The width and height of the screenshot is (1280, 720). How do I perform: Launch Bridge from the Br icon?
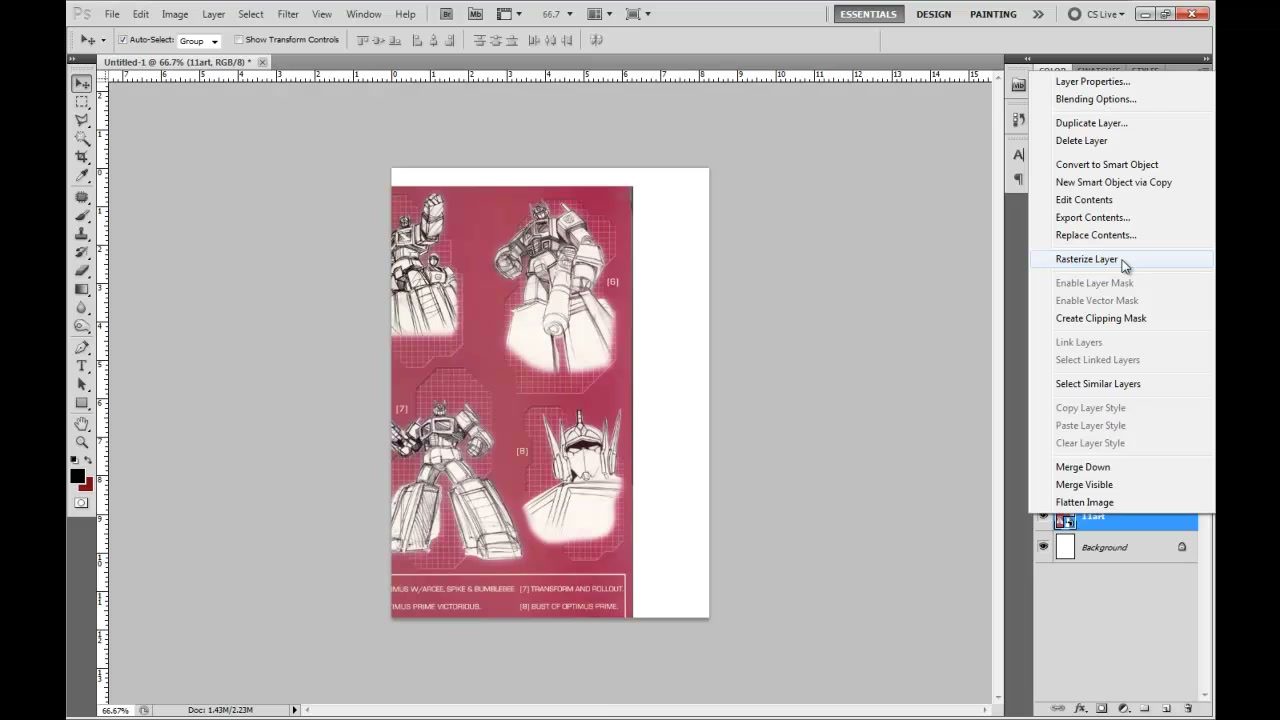click(446, 14)
